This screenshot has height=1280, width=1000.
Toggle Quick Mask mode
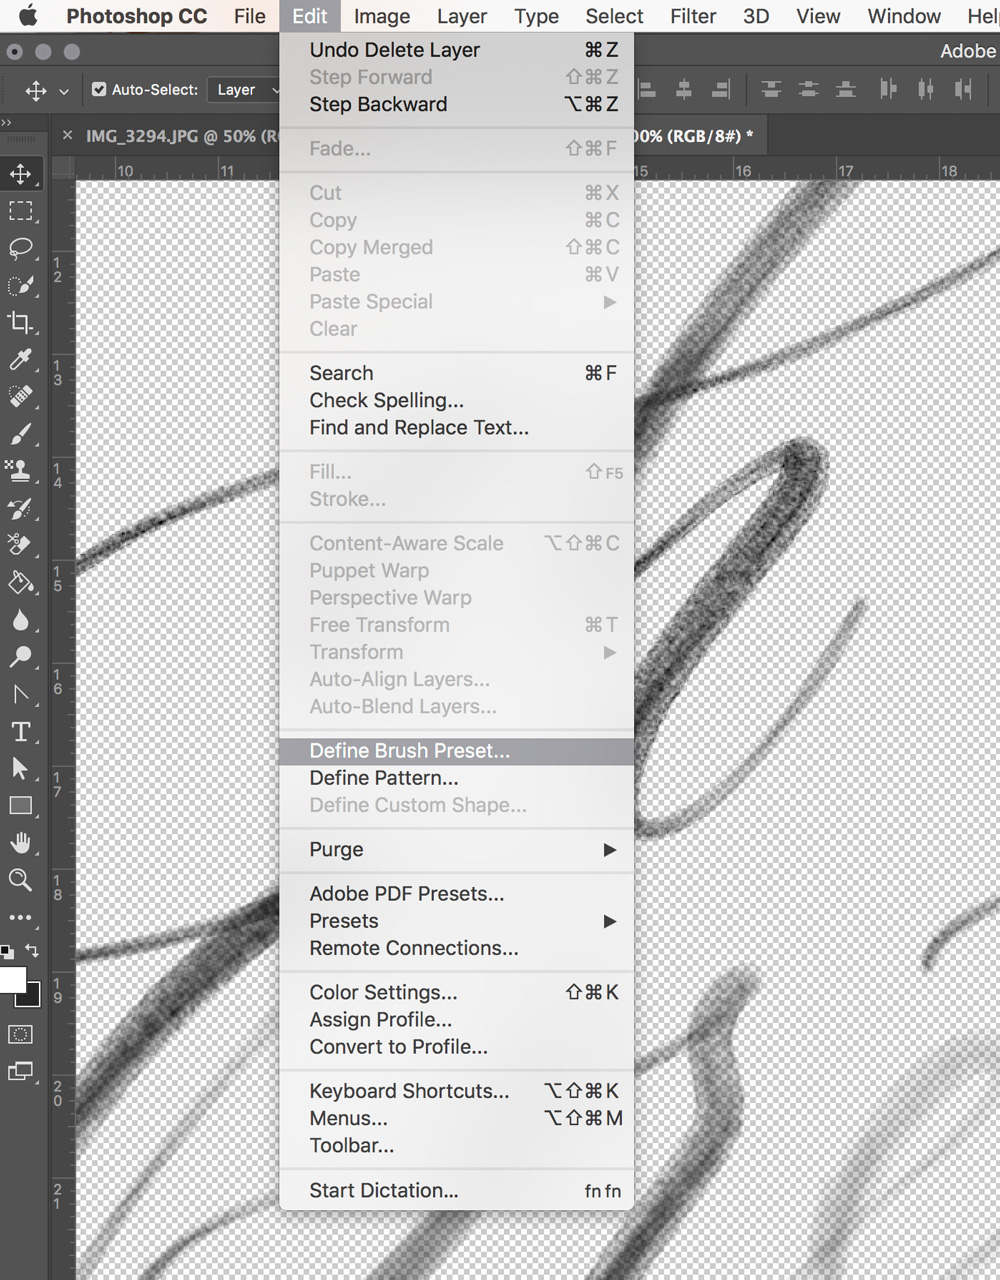click(x=22, y=1034)
